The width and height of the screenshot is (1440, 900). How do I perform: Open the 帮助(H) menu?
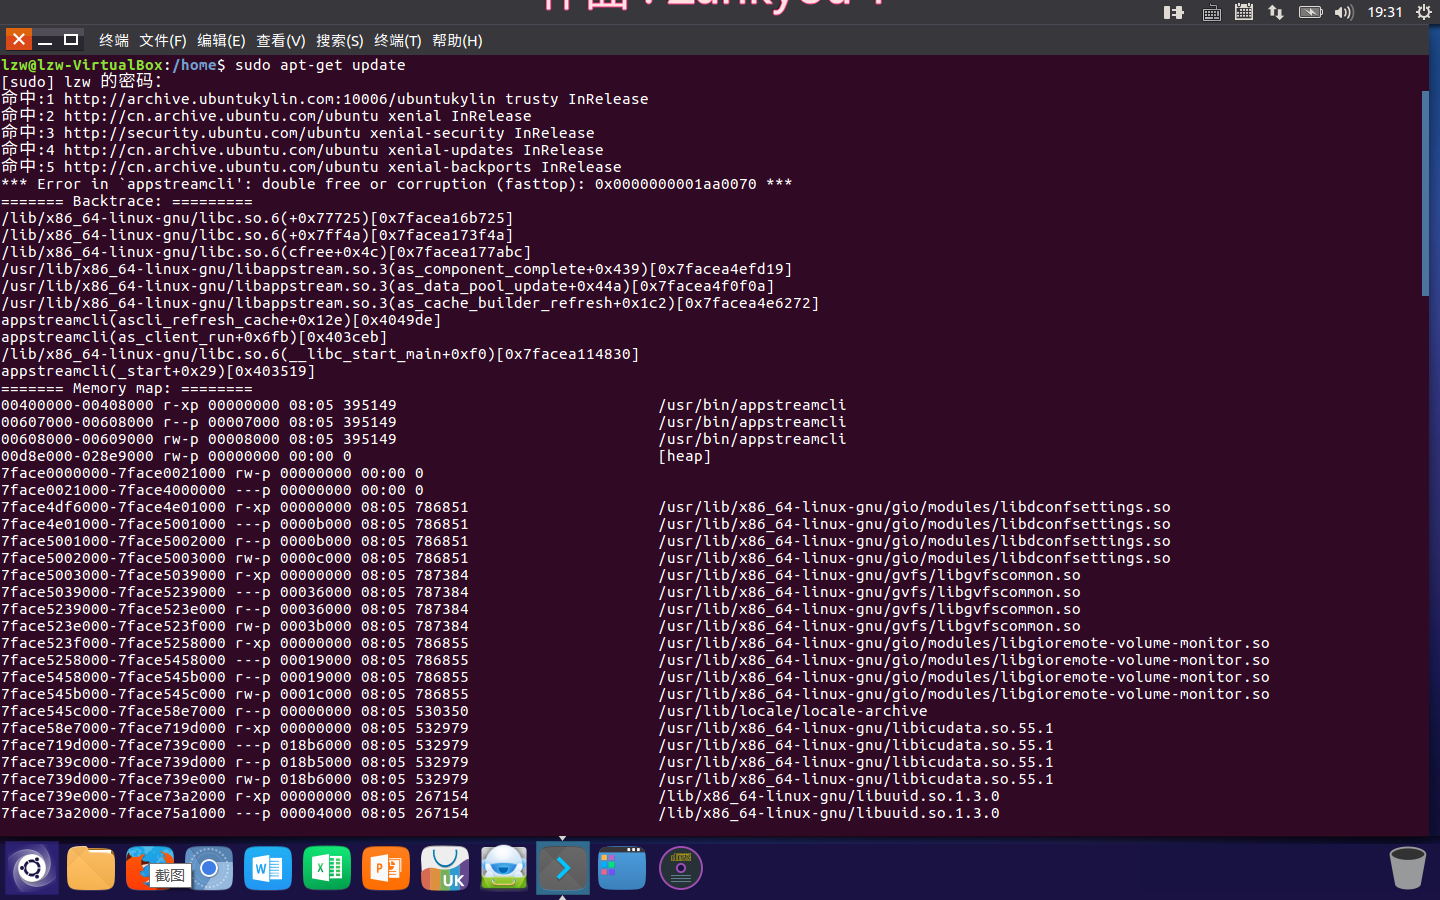pos(457,41)
